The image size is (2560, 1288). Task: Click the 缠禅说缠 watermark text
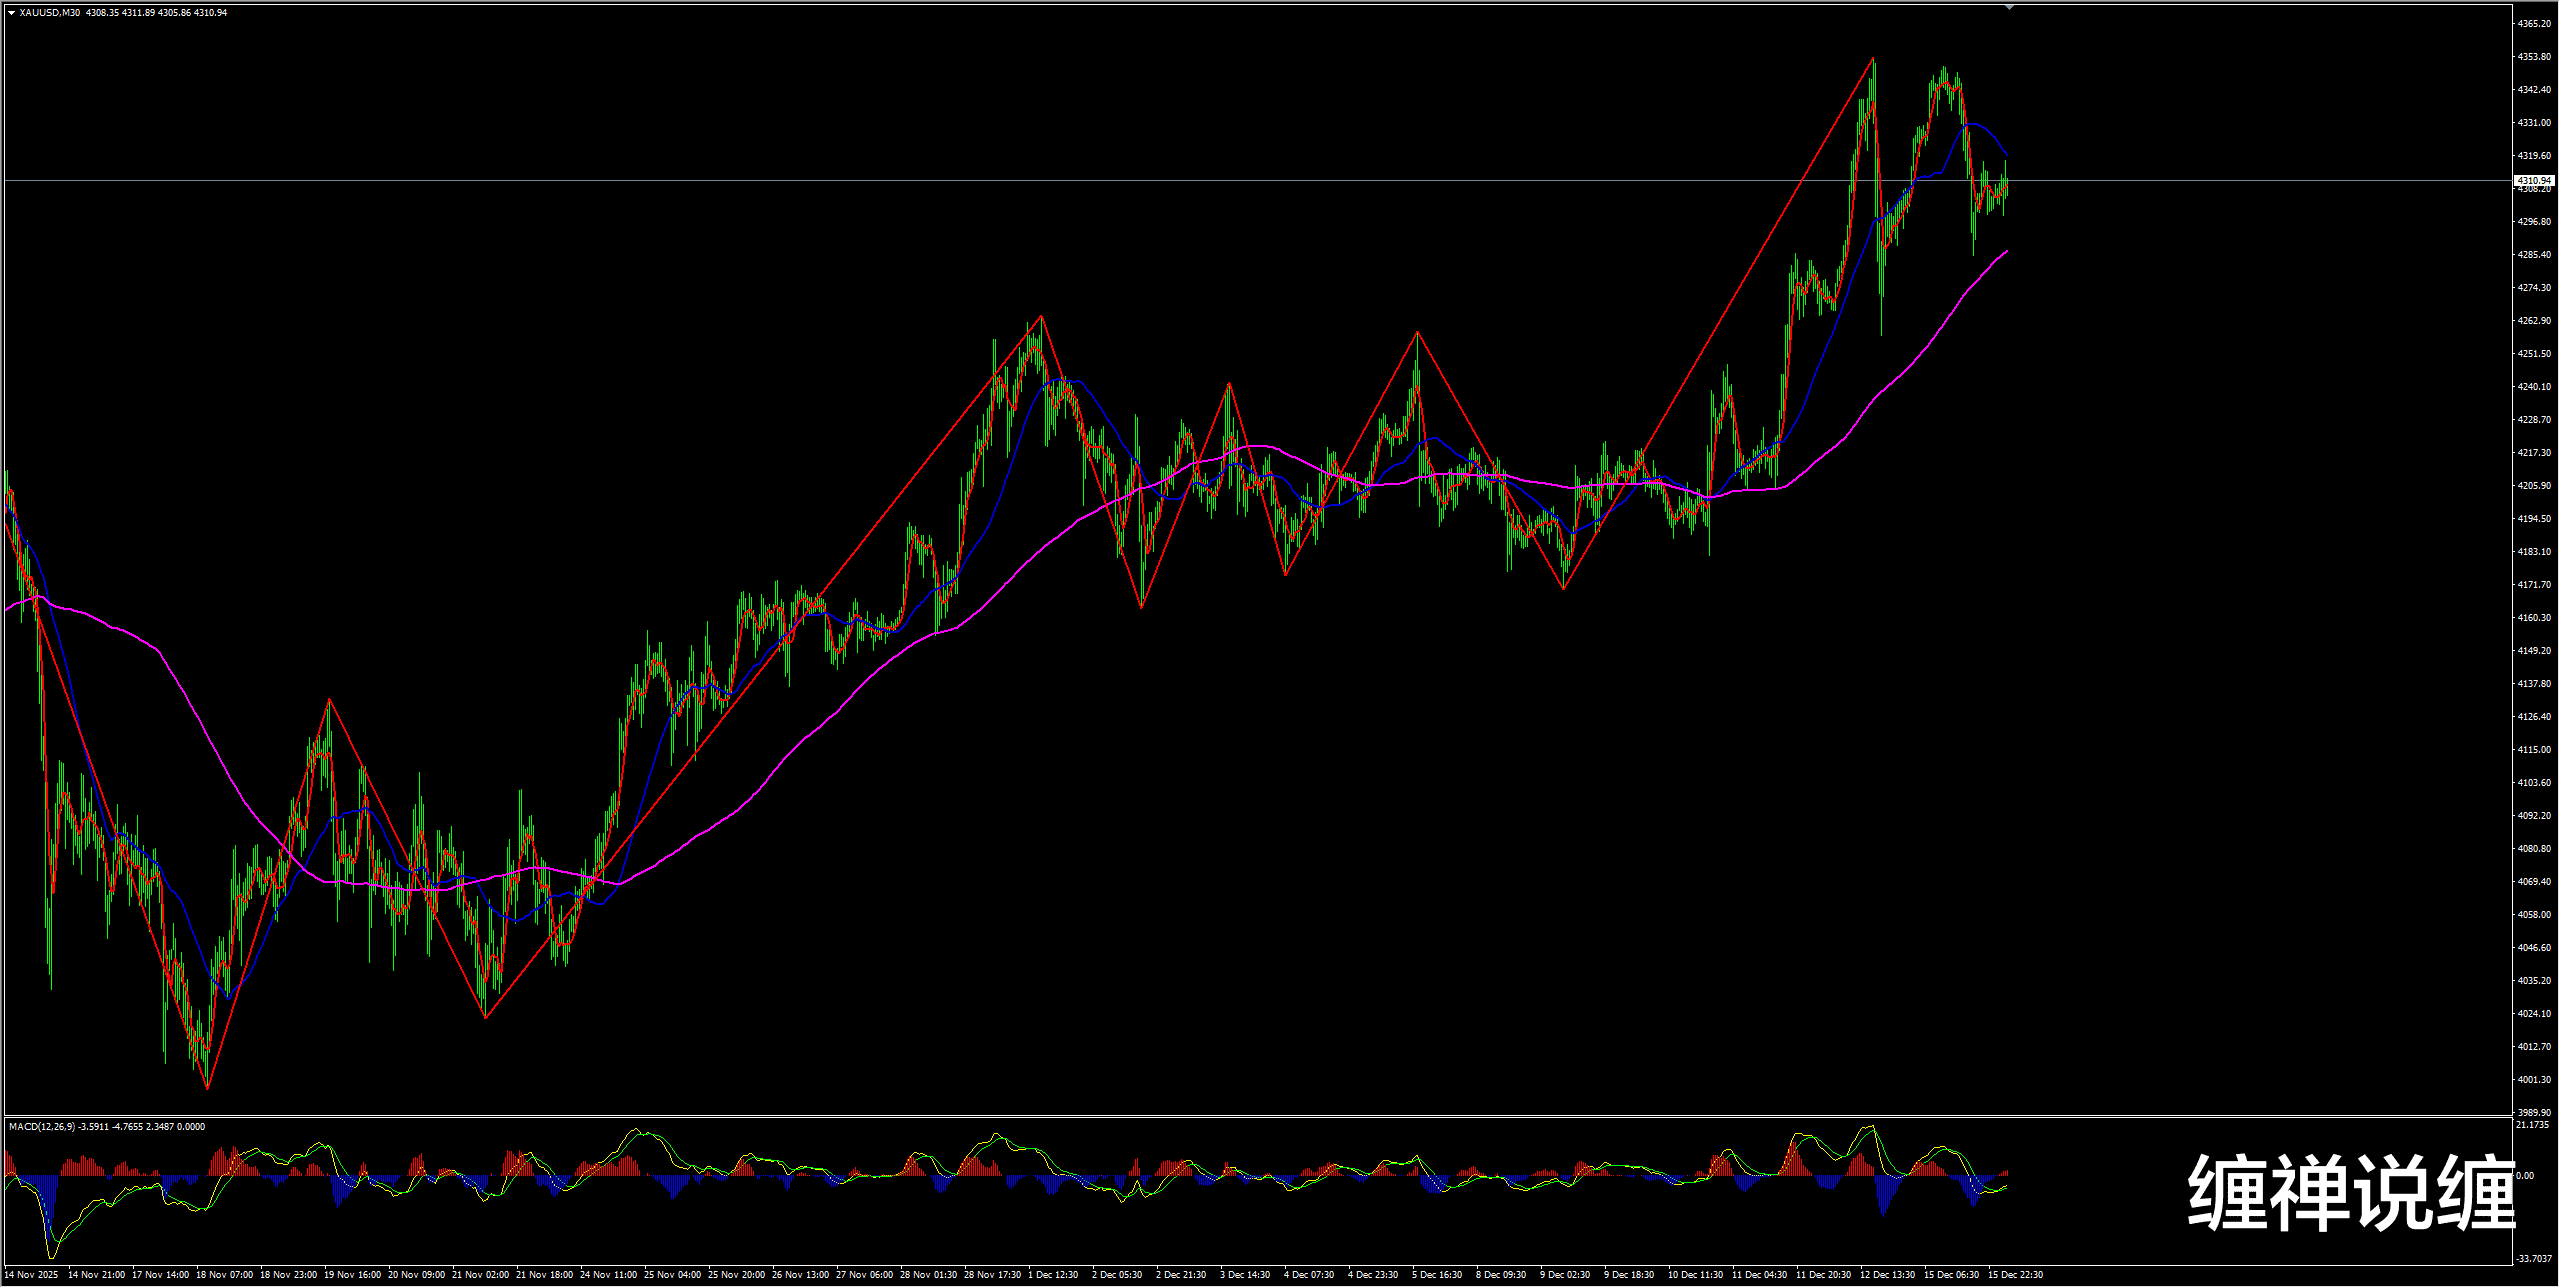tap(2352, 1192)
